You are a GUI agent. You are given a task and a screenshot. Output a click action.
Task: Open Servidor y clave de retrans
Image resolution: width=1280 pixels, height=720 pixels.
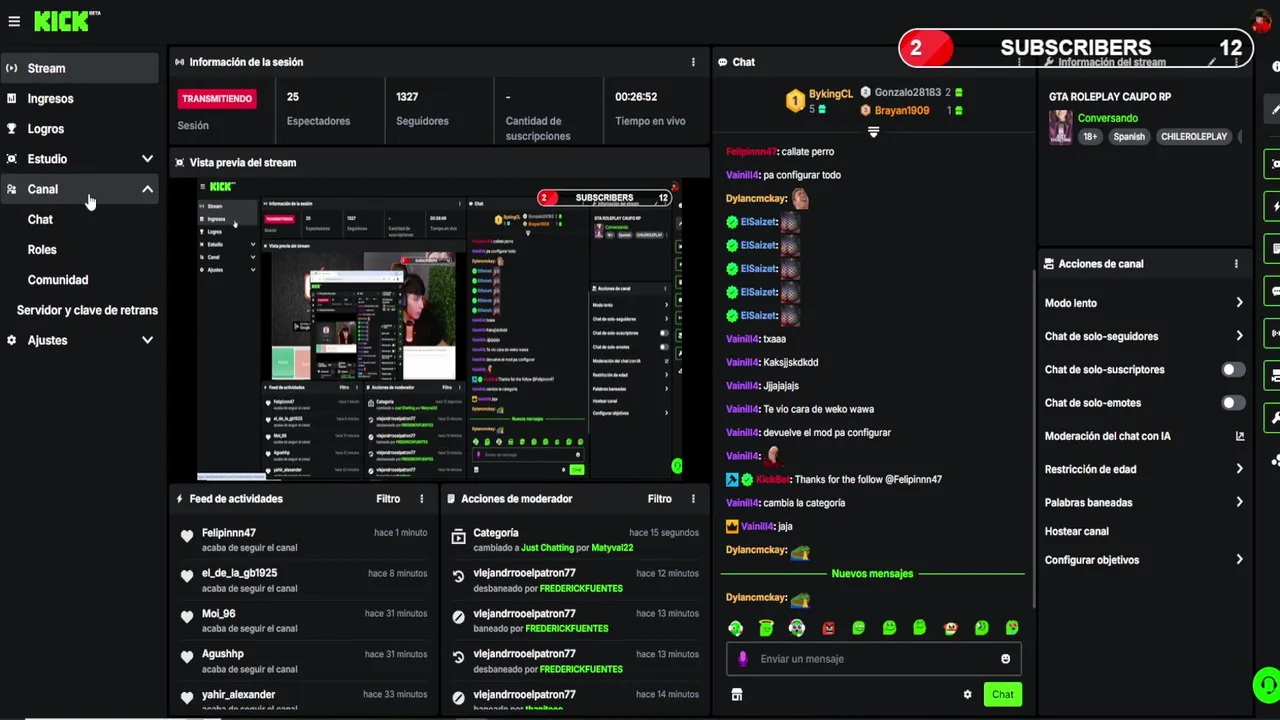pyautogui.click(x=87, y=310)
